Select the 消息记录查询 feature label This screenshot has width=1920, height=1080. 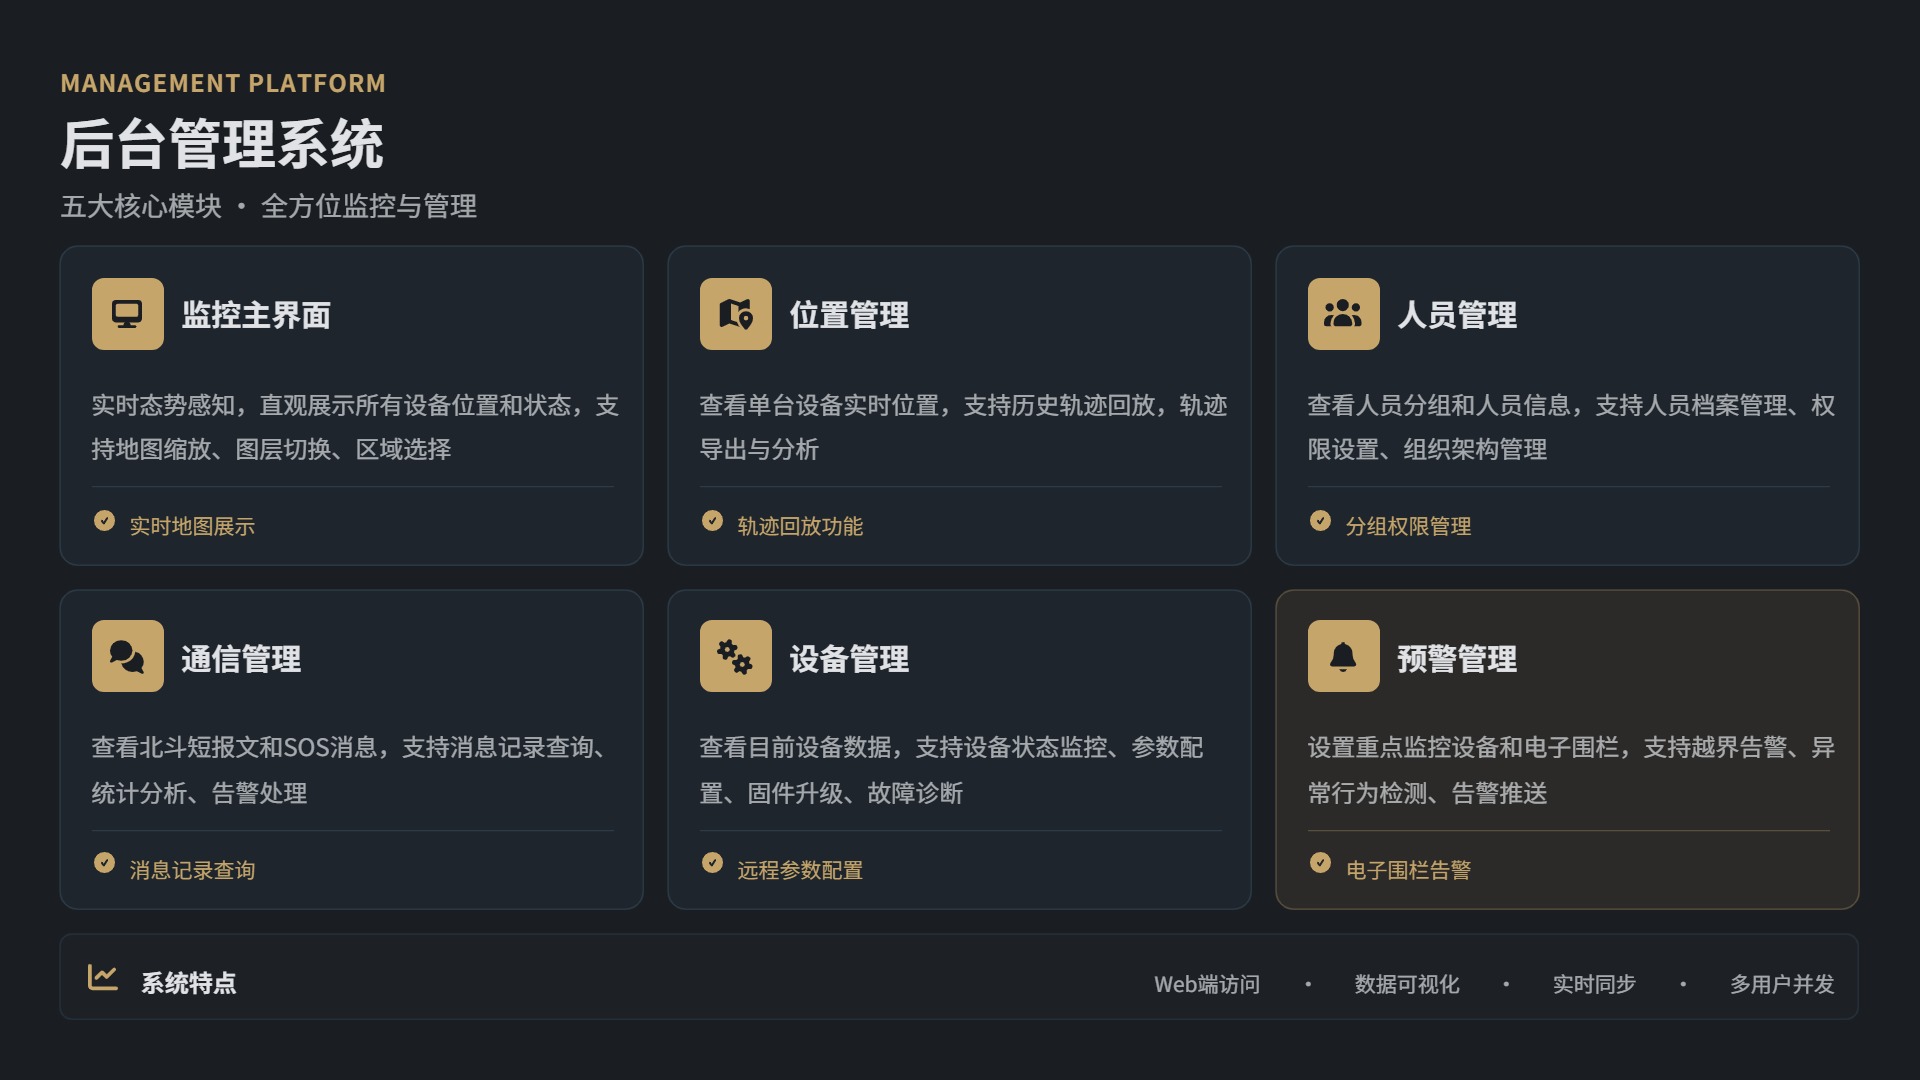pos(192,871)
